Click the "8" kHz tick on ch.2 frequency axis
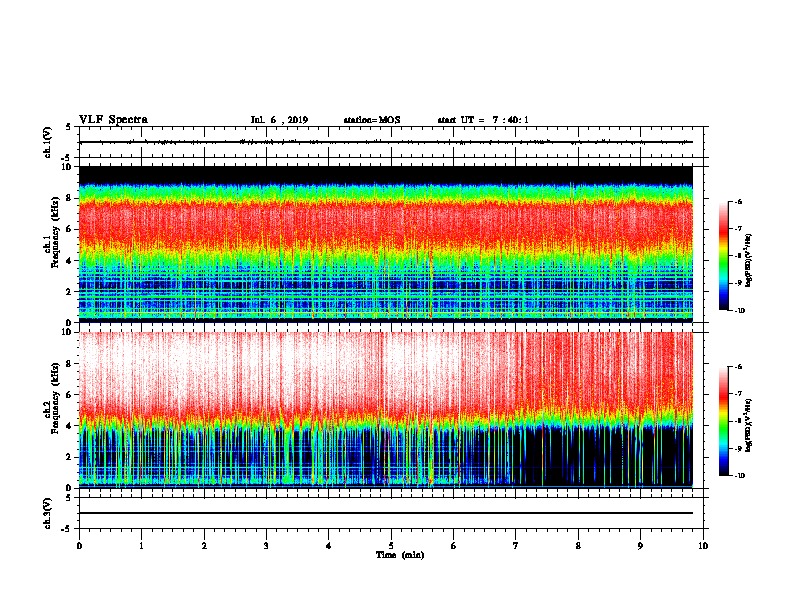The width and height of the screenshot is (792, 612). (x=69, y=364)
